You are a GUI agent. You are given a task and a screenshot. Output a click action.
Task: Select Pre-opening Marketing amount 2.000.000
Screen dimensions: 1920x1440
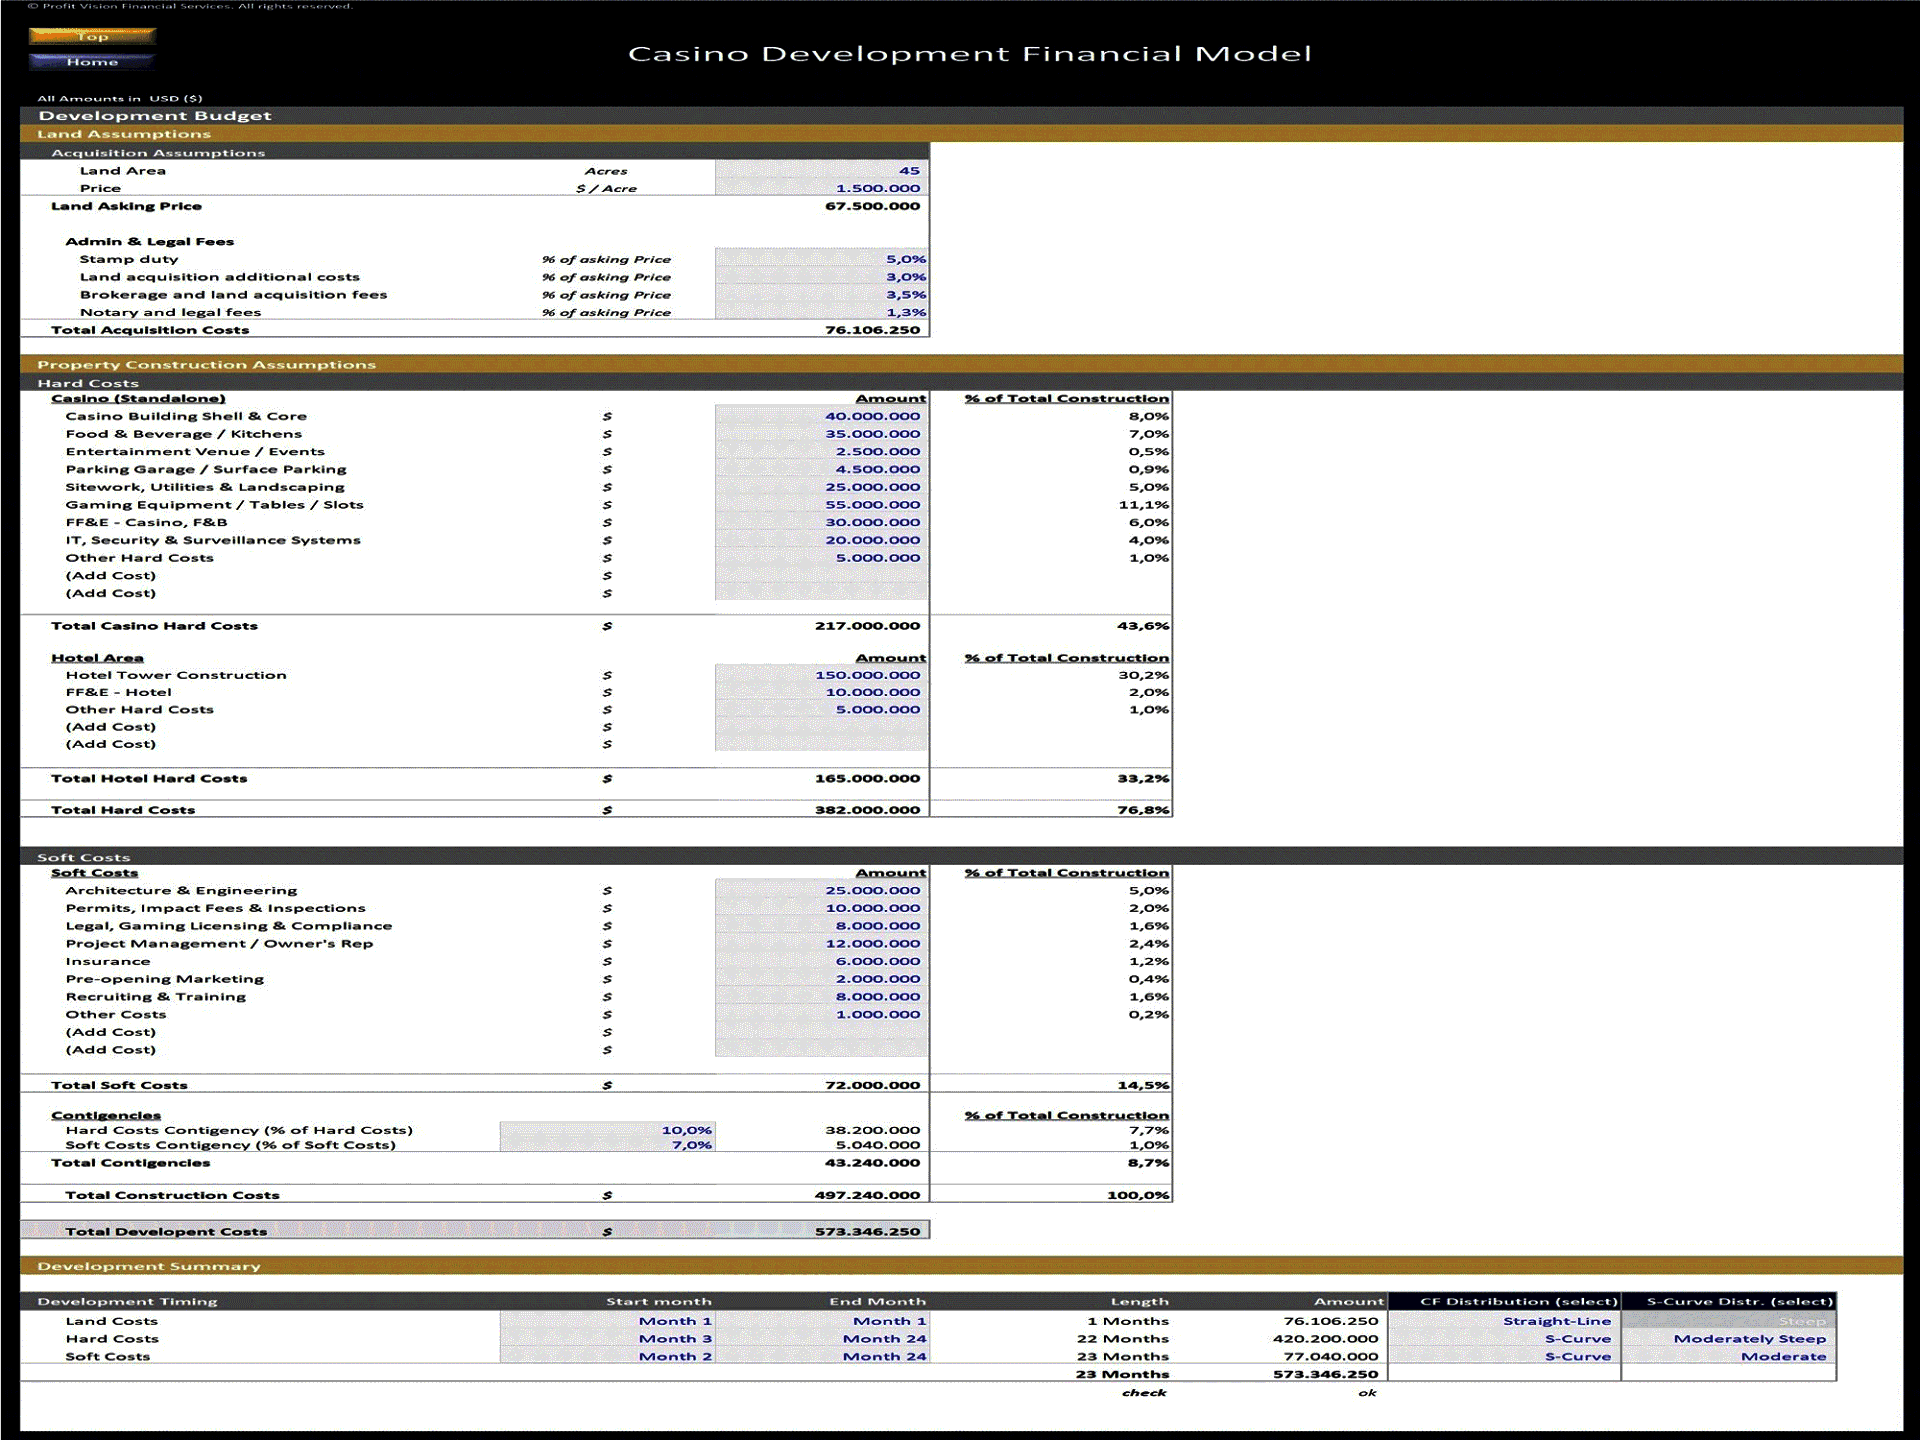click(821, 979)
